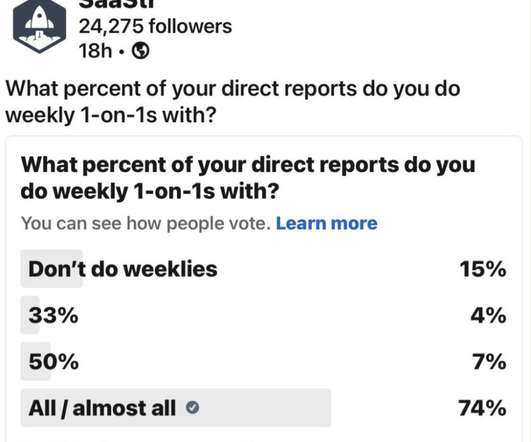Viewport: 531px width, 442px height.
Task: Click the 7% result percentage
Action: [489, 361]
